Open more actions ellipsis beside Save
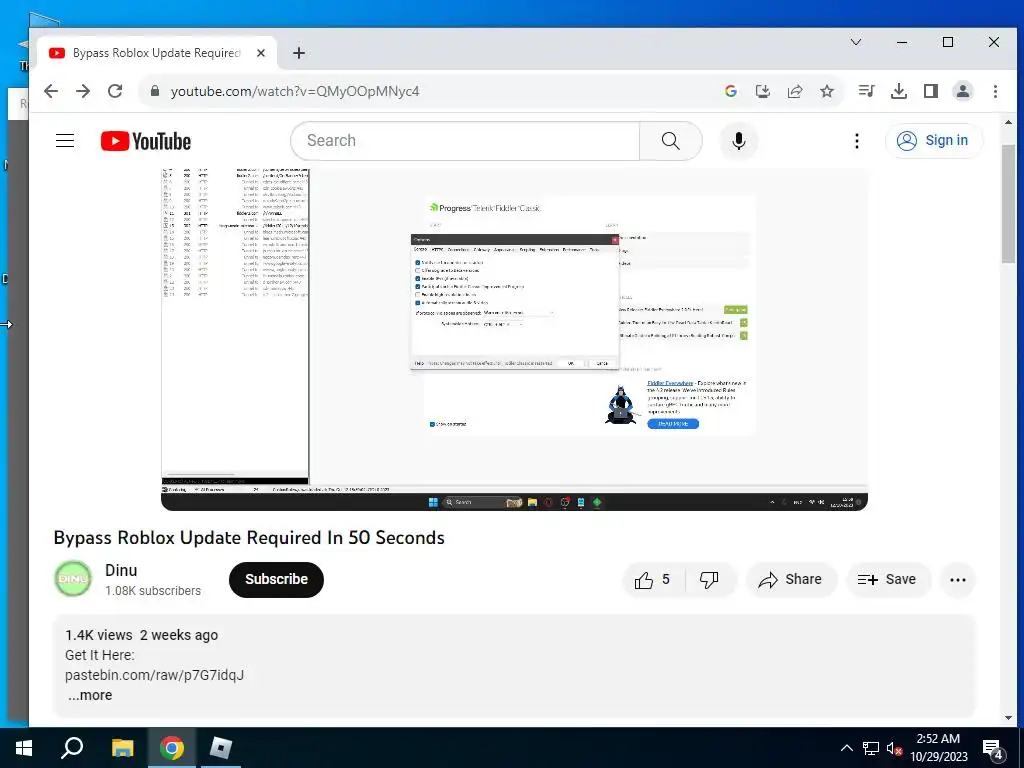The height and width of the screenshot is (768, 1024). click(957, 579)
